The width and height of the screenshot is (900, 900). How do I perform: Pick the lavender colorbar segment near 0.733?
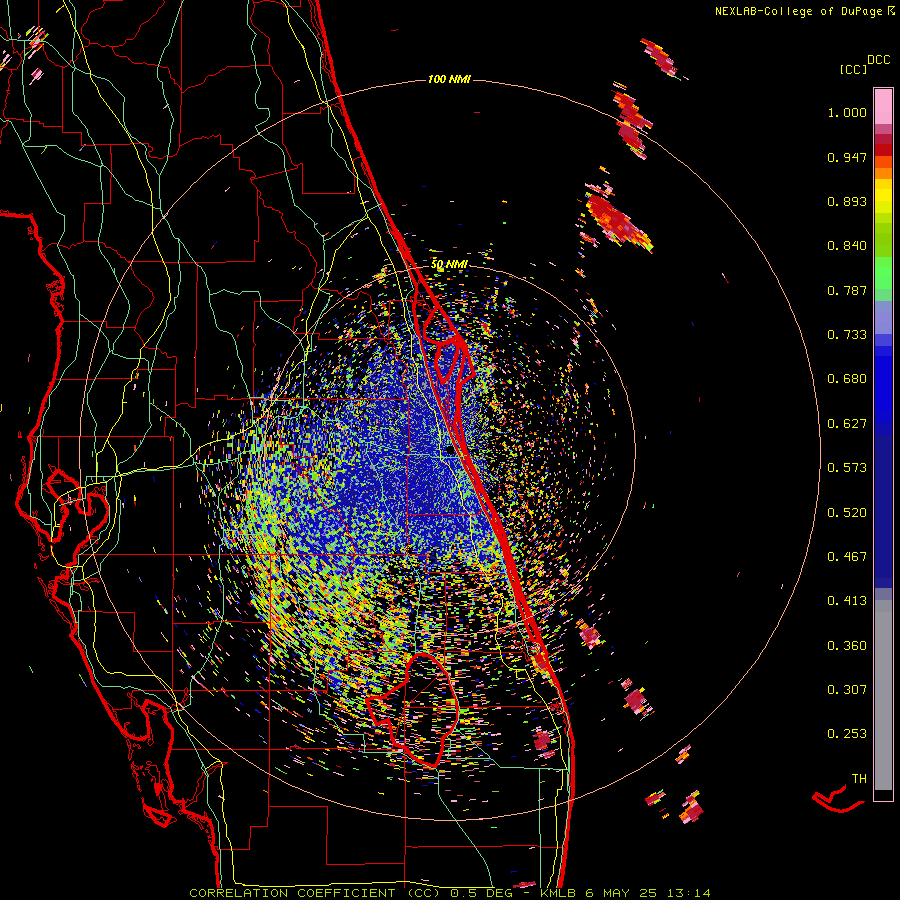pyautogui.click(x=883, y=318)
